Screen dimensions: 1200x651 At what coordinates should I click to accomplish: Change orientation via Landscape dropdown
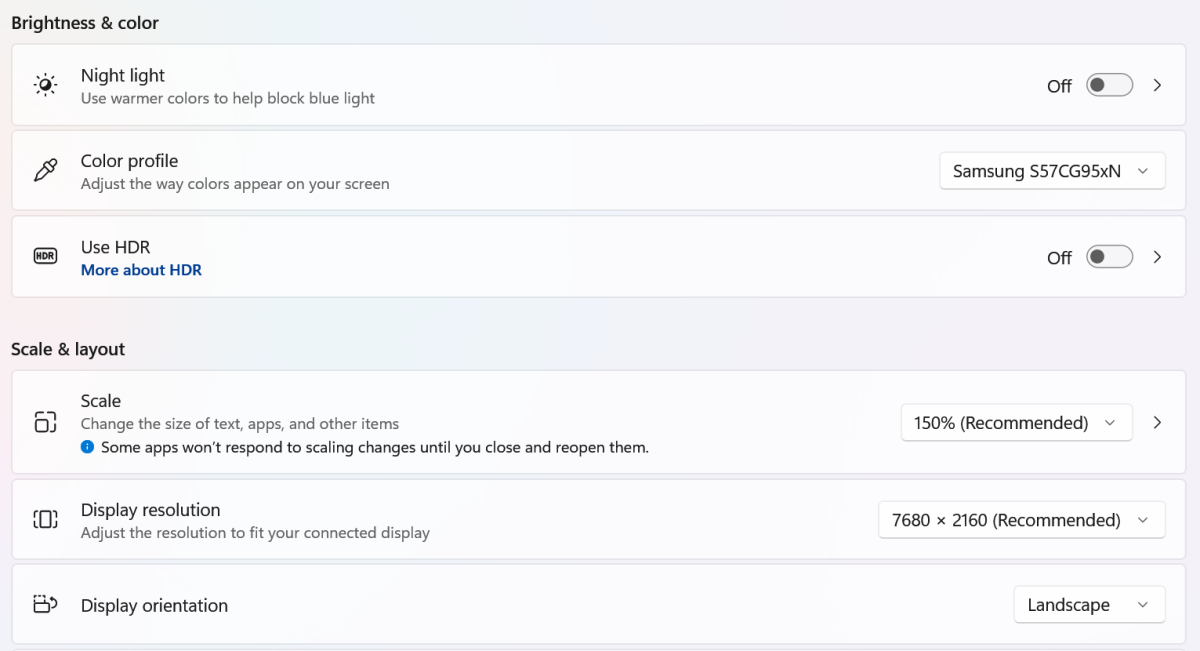(x=1089, y=605)
